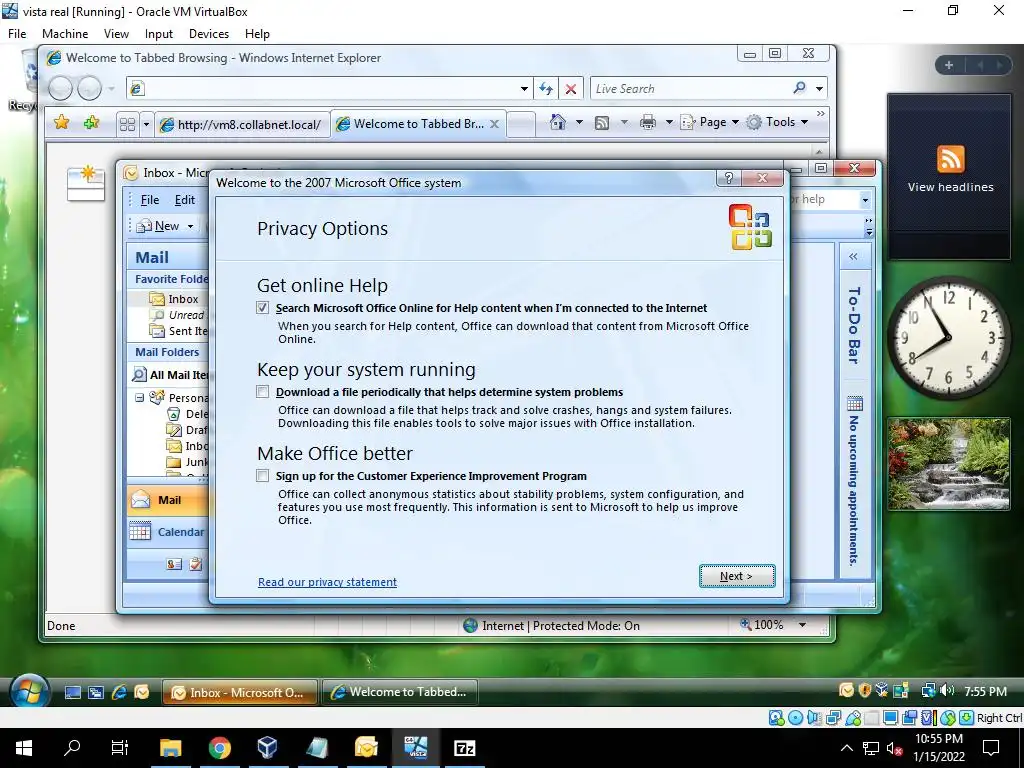Click the IE Forward button
The image size is (1024, 768).
coord(89,88)
